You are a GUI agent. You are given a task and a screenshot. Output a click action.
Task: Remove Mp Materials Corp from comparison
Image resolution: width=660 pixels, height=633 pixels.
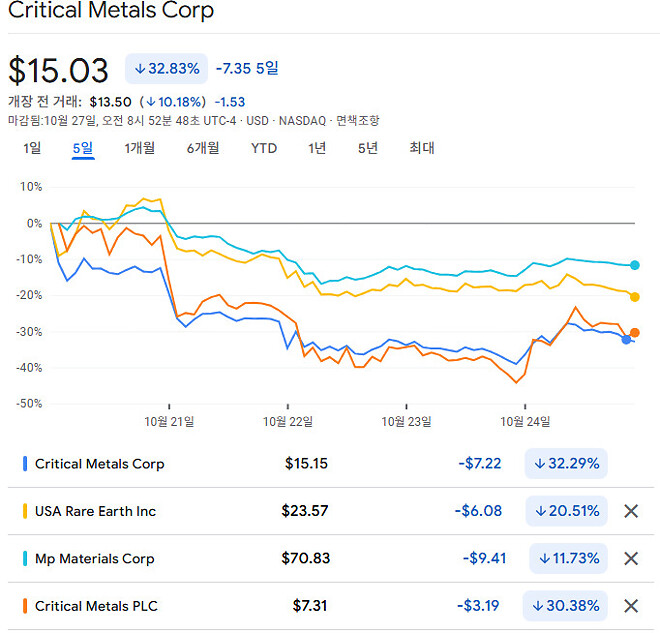[x=631, y=558]
